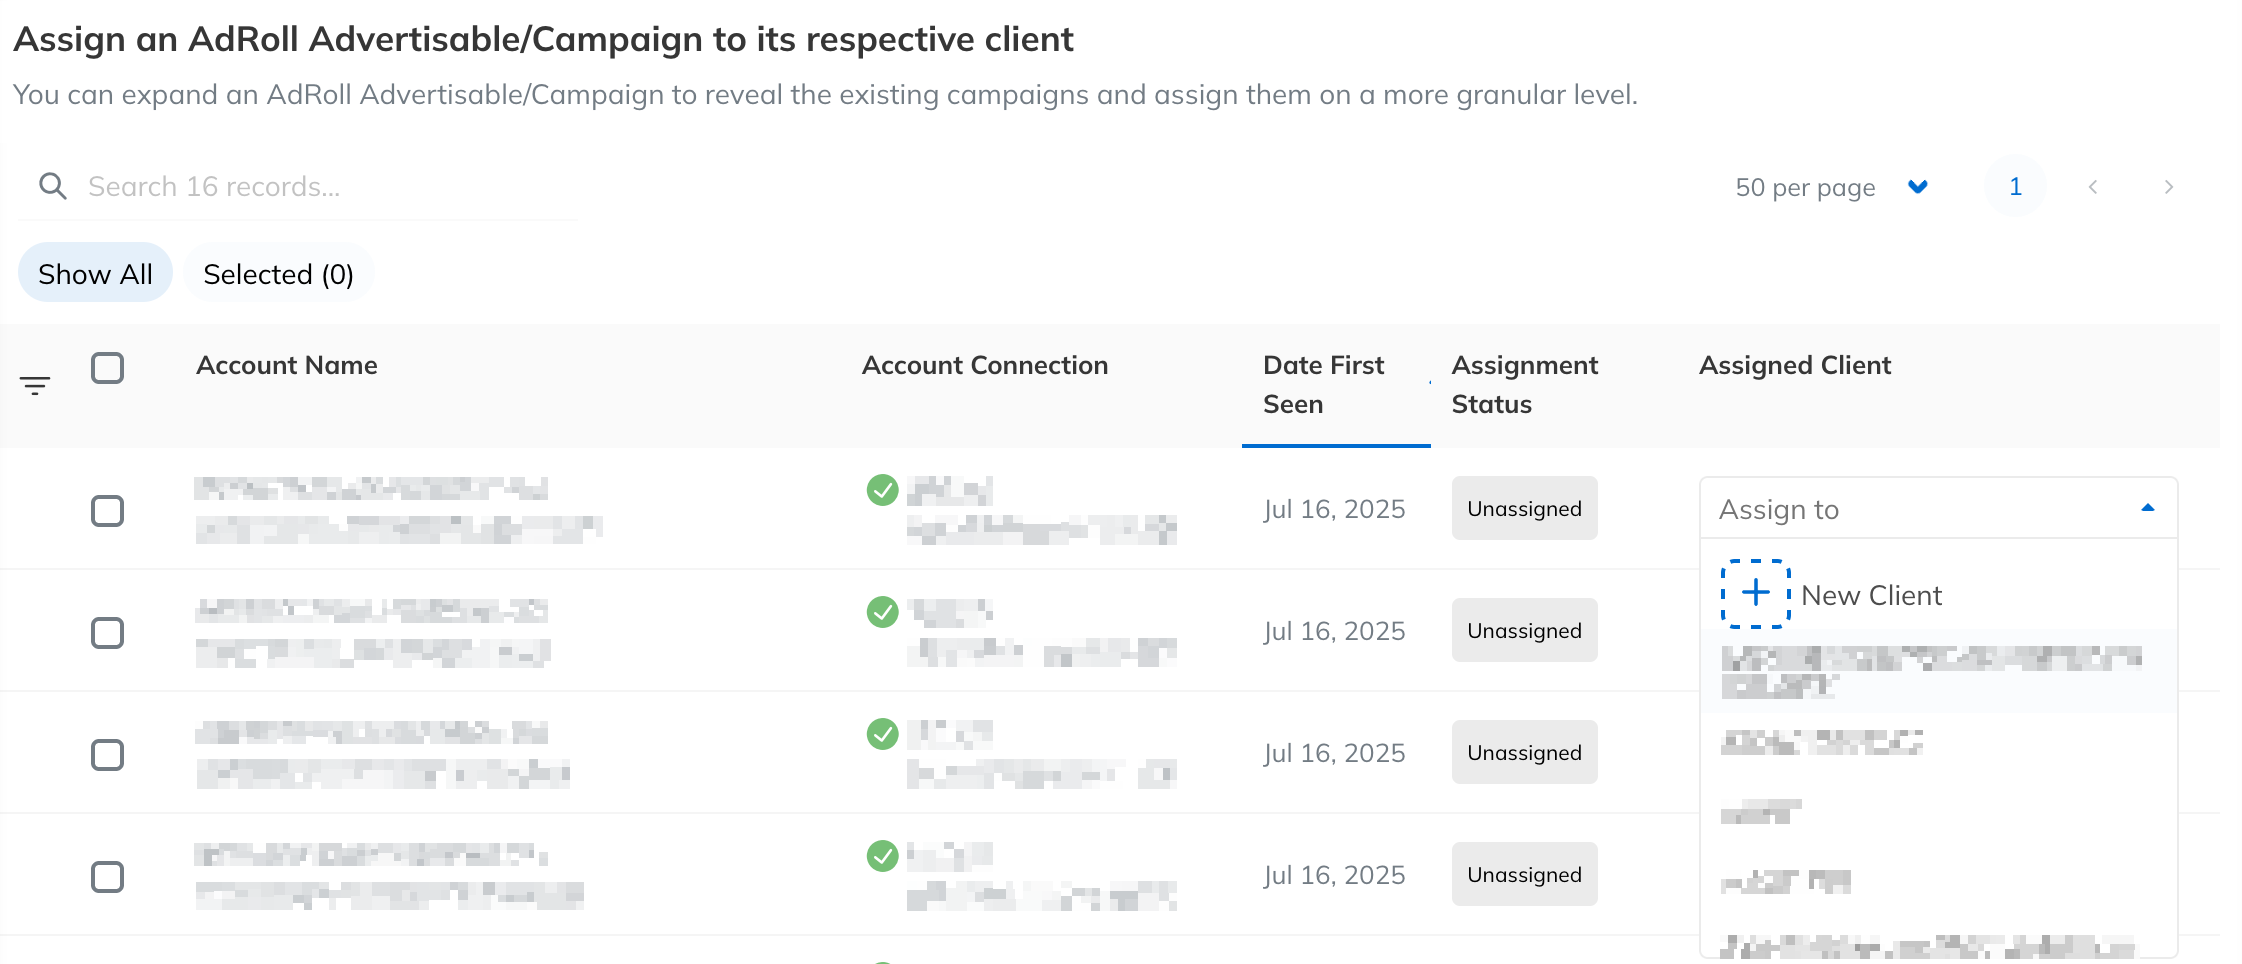Open the table filter icon
The image size is (2242, 964).
[35, 385]
